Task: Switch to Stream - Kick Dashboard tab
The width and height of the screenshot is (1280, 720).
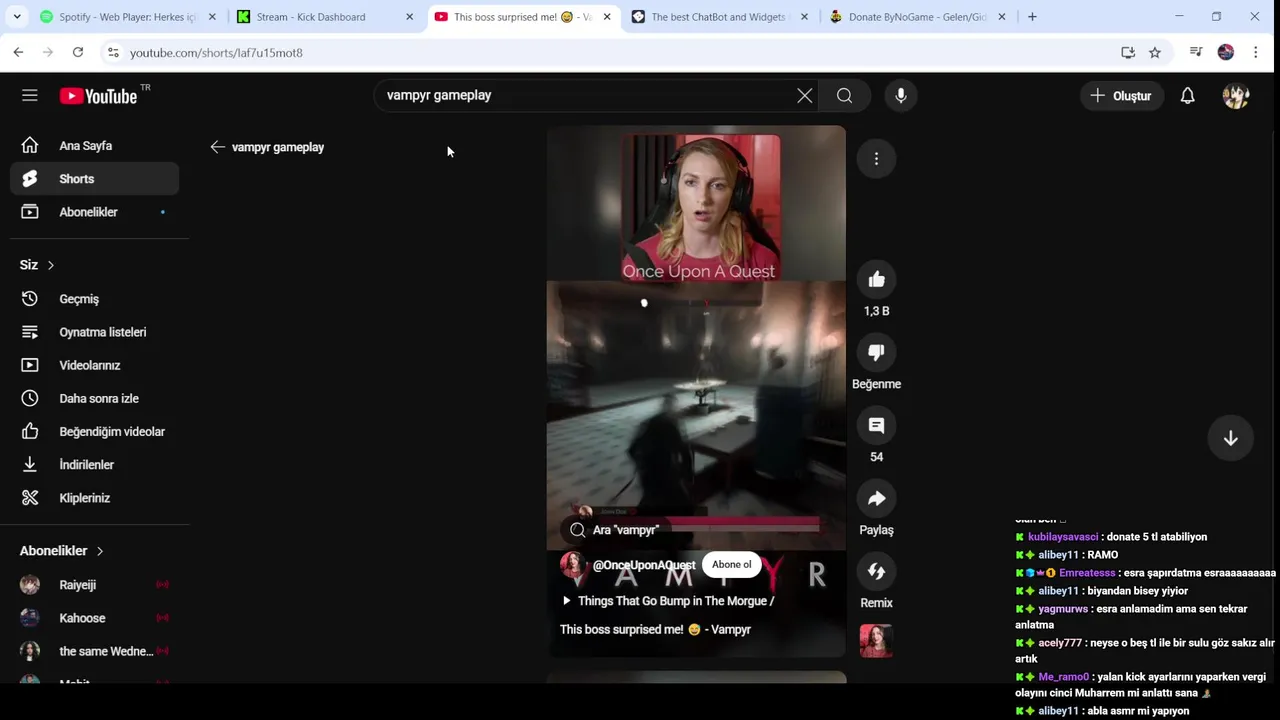Action: (x=326, y=17)
